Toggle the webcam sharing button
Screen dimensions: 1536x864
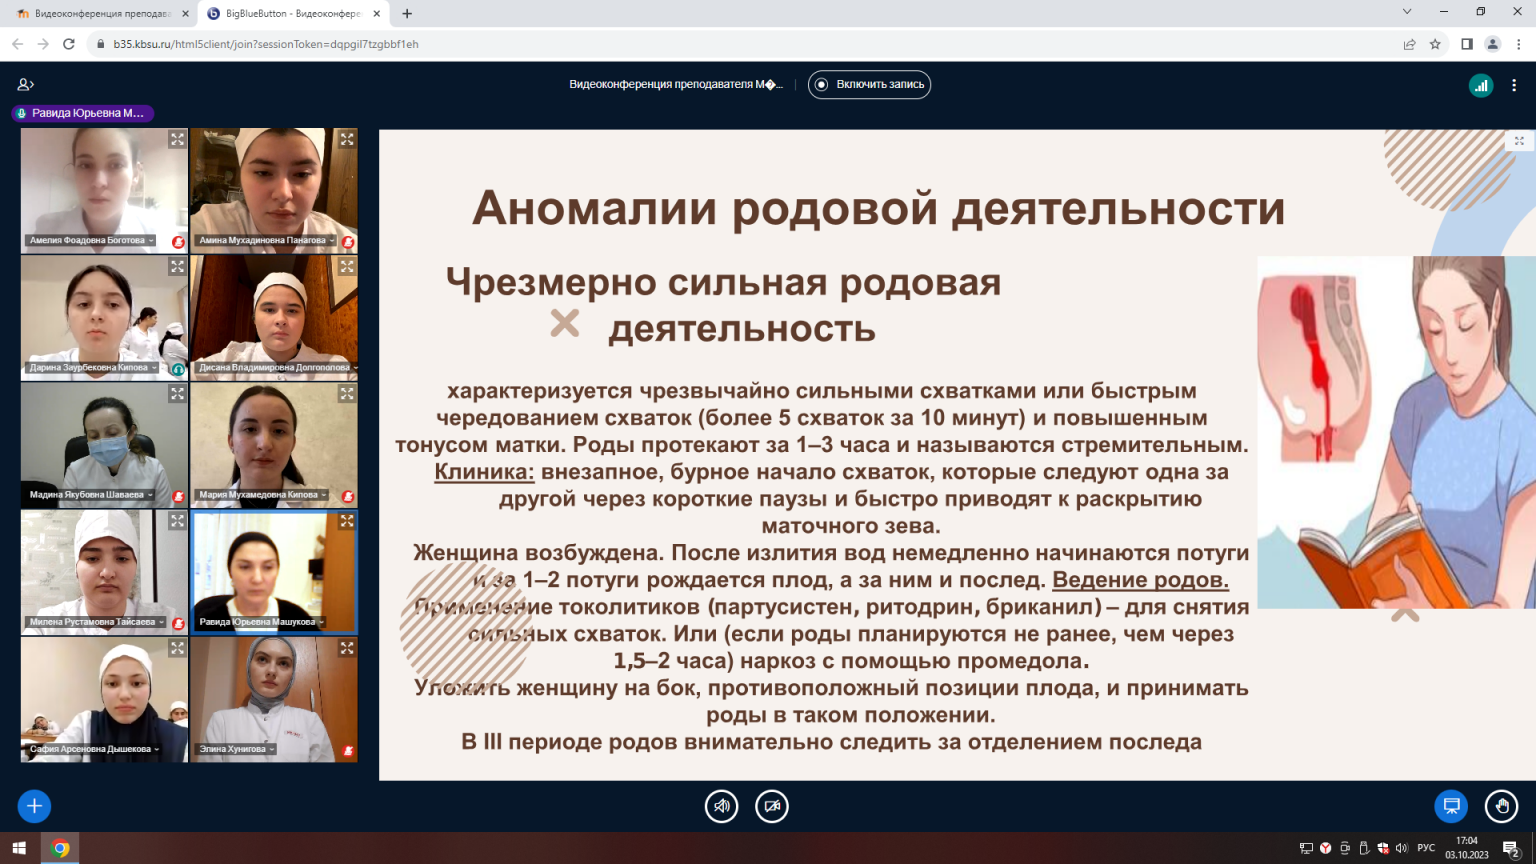772,806
